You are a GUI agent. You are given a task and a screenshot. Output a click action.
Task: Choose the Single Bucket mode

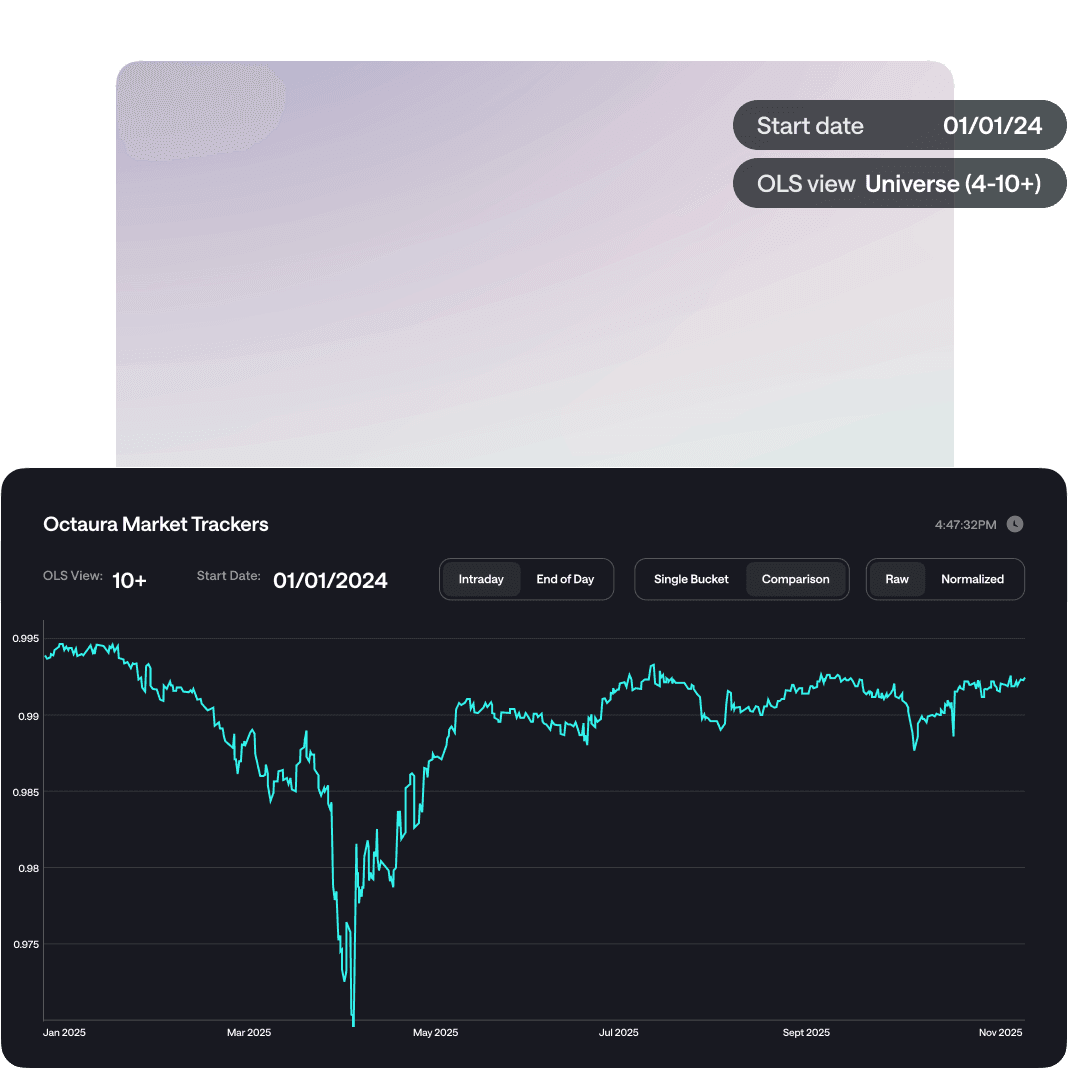(x=691, y=579)
